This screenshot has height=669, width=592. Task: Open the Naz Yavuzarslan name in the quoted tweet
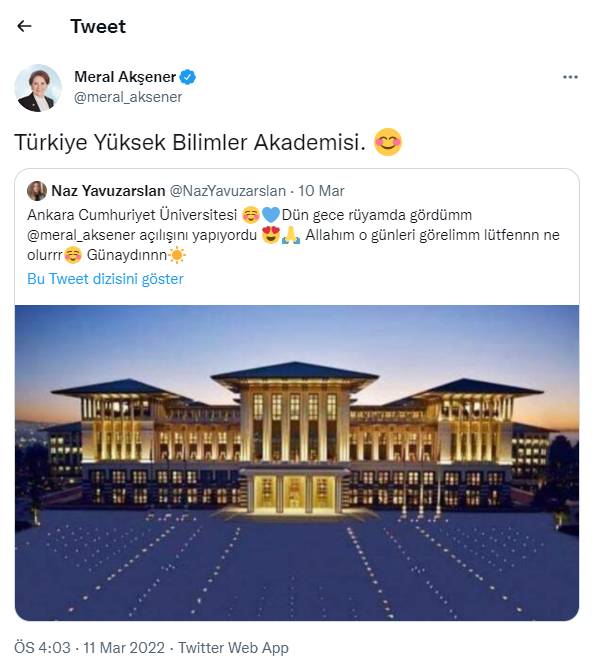[108, 191]
